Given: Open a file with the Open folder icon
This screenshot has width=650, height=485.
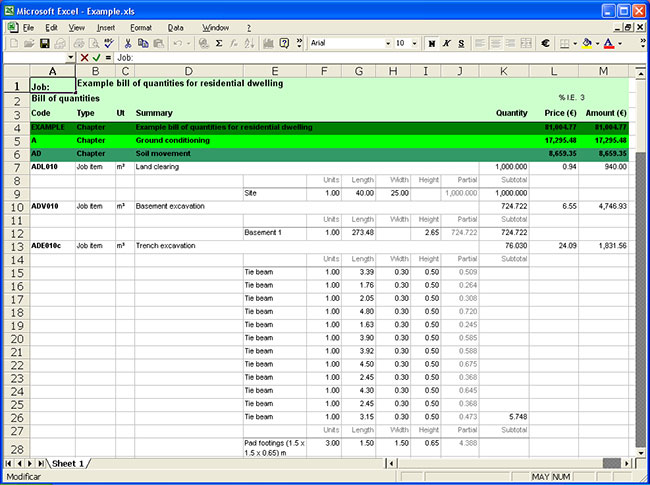Looking at the screenshot, I should coord(29,43).
